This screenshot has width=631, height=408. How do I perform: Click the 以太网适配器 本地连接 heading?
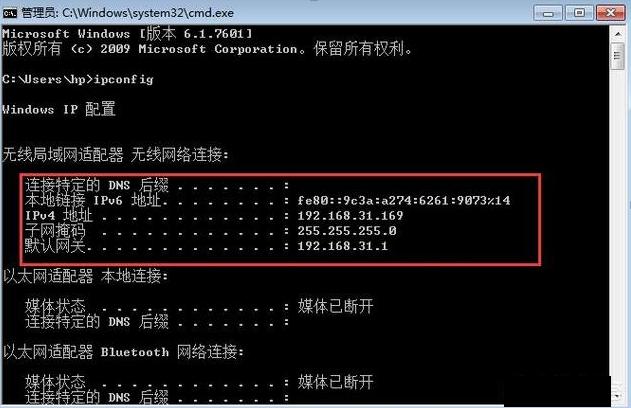pos(85,276)
